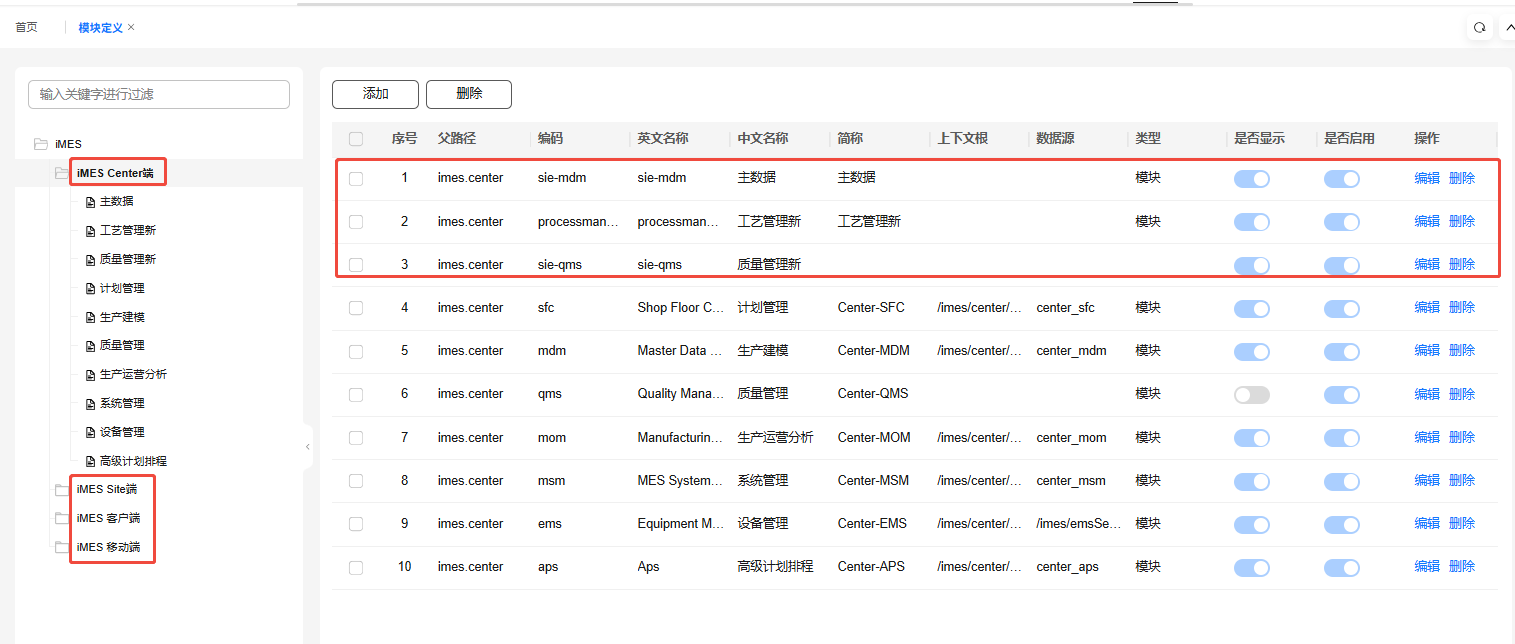
Task: Click the 编码 cell reading sie-qms
Action: point(560,265)
